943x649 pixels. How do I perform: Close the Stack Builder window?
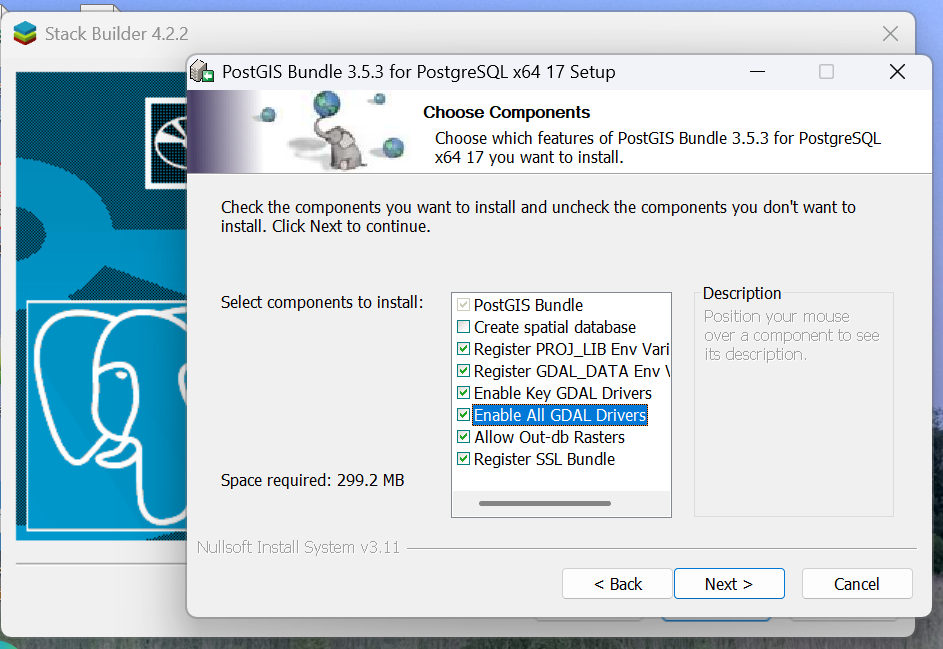(x=890, y=34)
